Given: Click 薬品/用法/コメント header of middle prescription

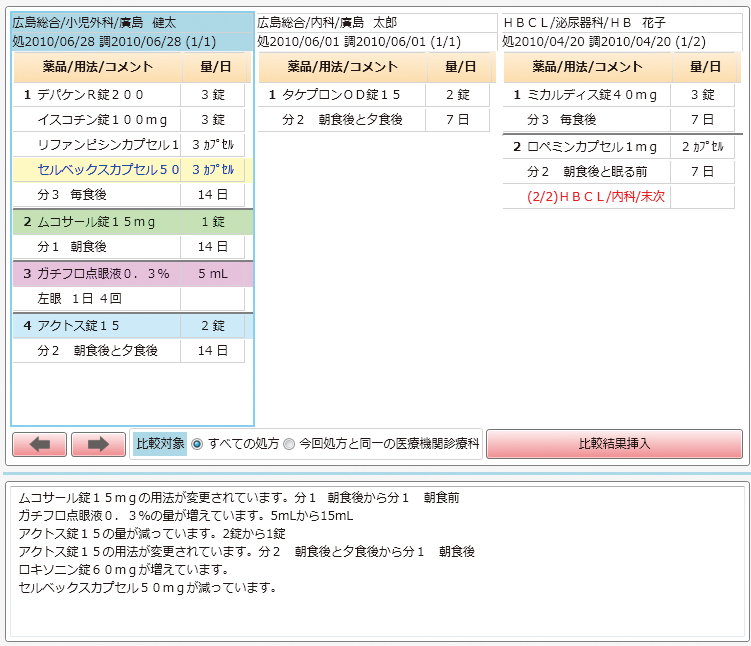Looking at the screenshot, I should (342, 67).
